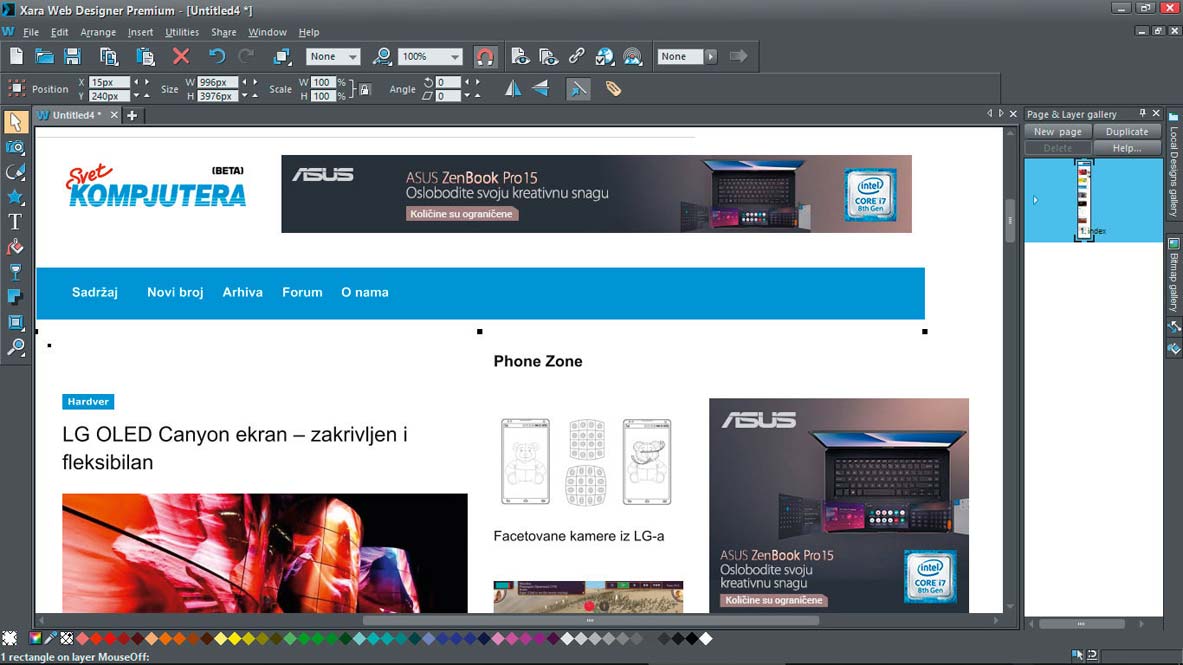Undo the last action
Viewport: 1183px width, 665px height.
(x=217, y=56)
